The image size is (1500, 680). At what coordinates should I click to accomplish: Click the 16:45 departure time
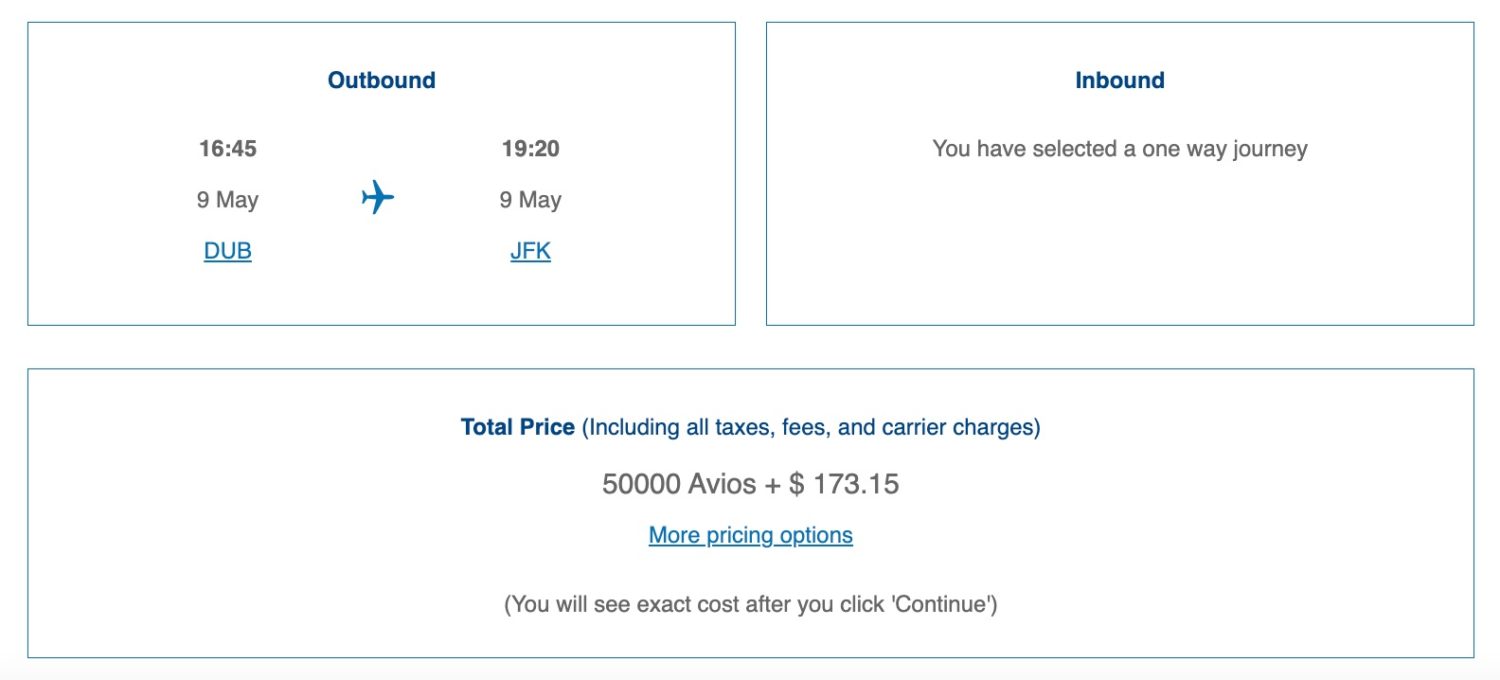[229, 148]
